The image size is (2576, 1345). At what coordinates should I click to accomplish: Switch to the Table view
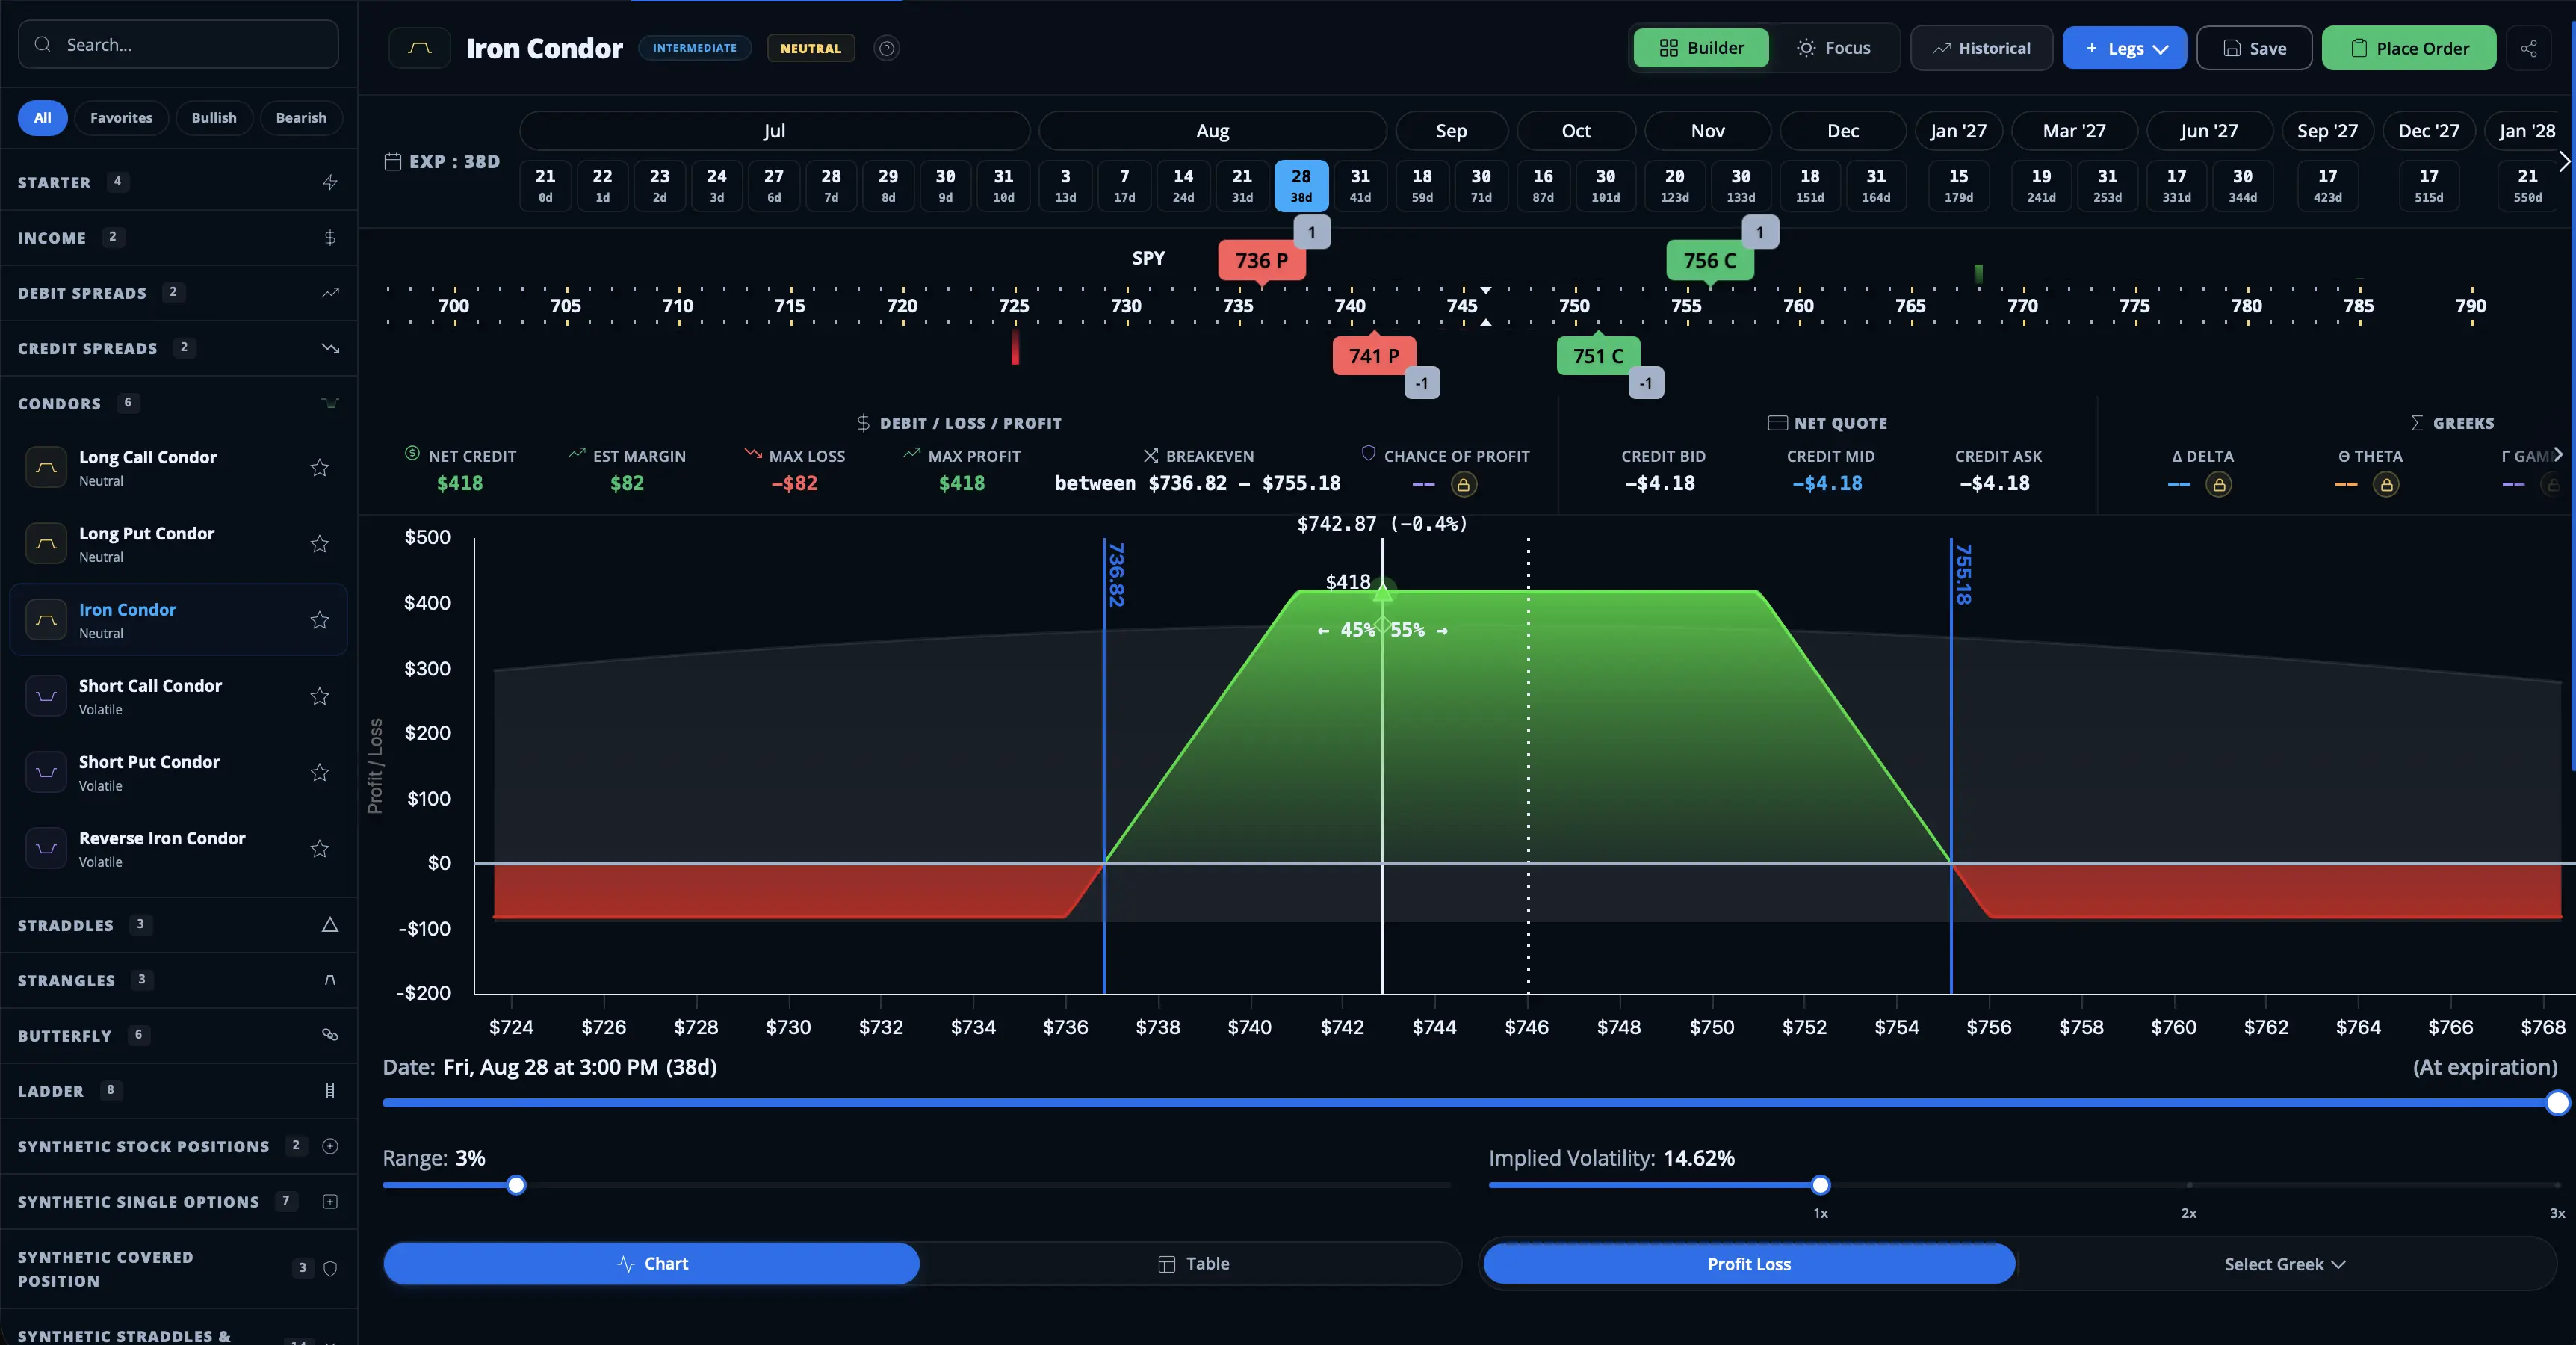(1192, 1264)
